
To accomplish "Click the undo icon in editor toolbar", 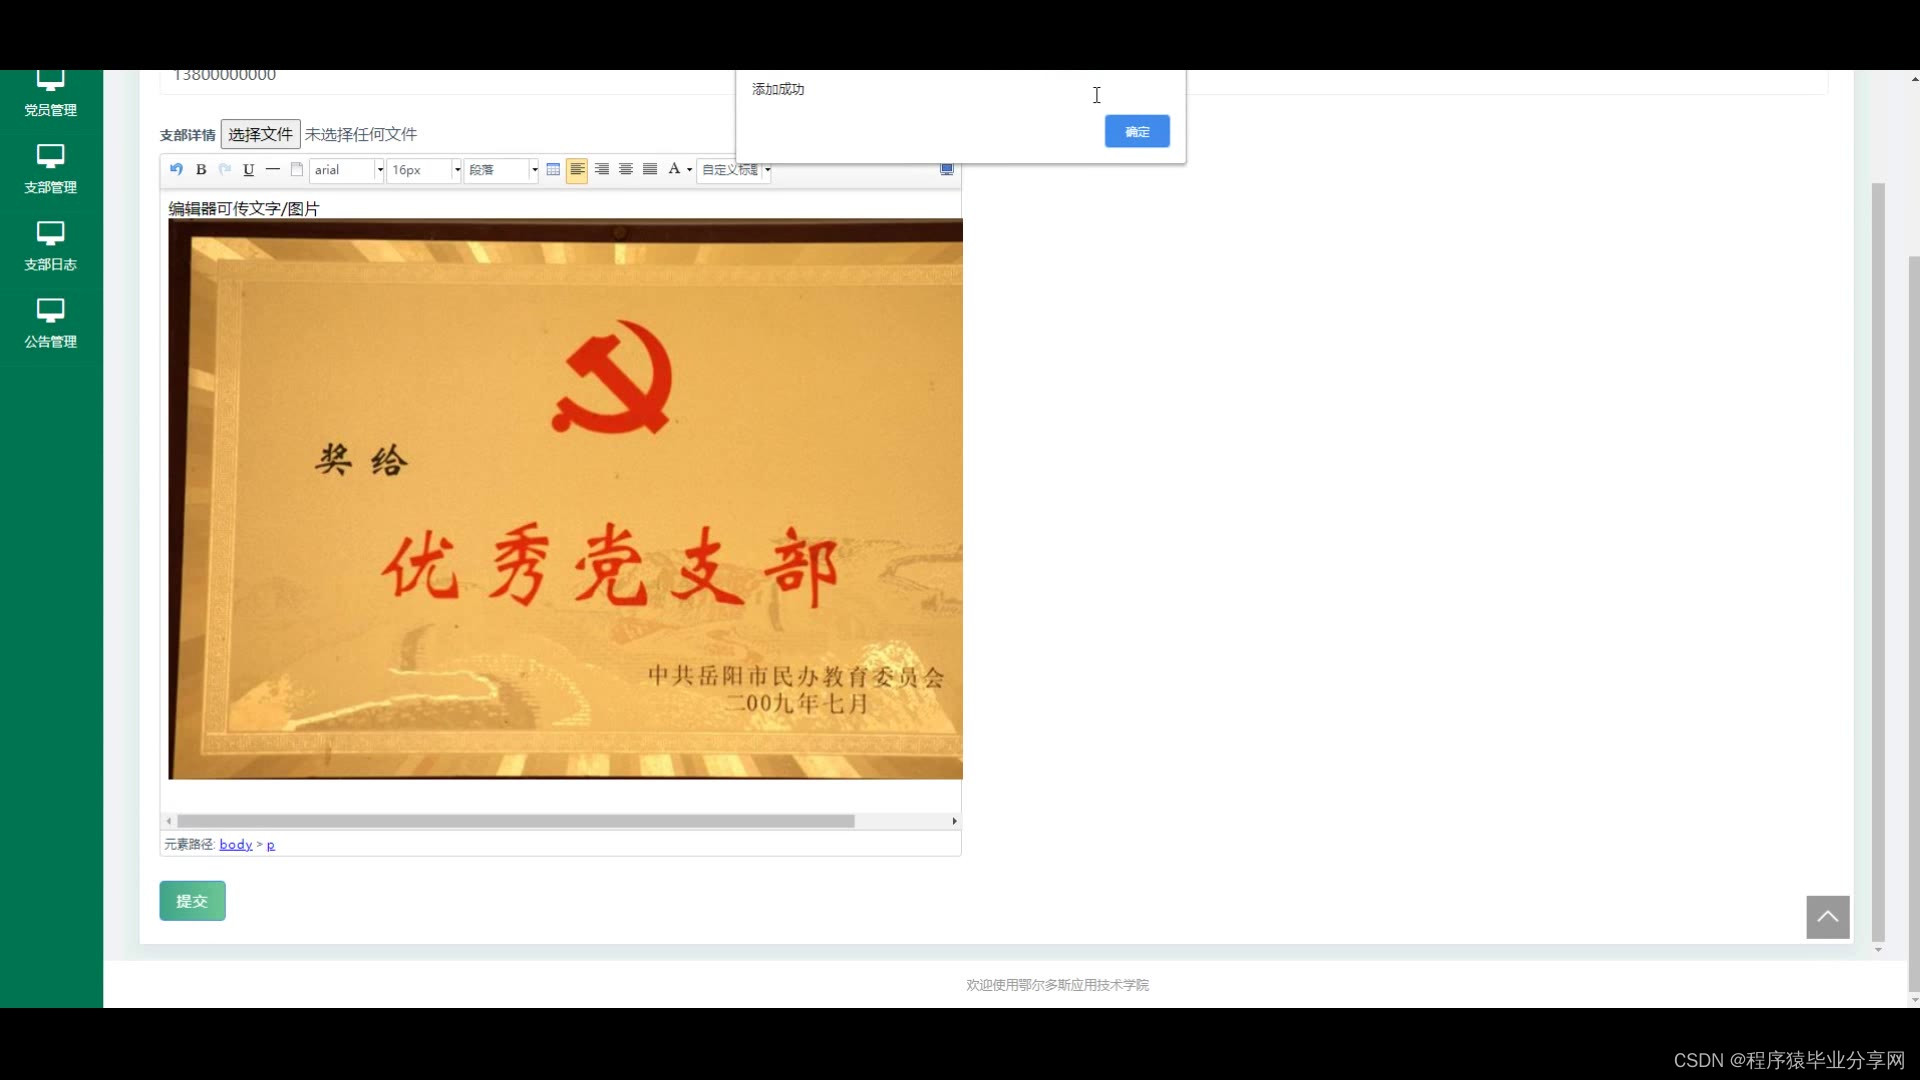I will pos(176,169).
